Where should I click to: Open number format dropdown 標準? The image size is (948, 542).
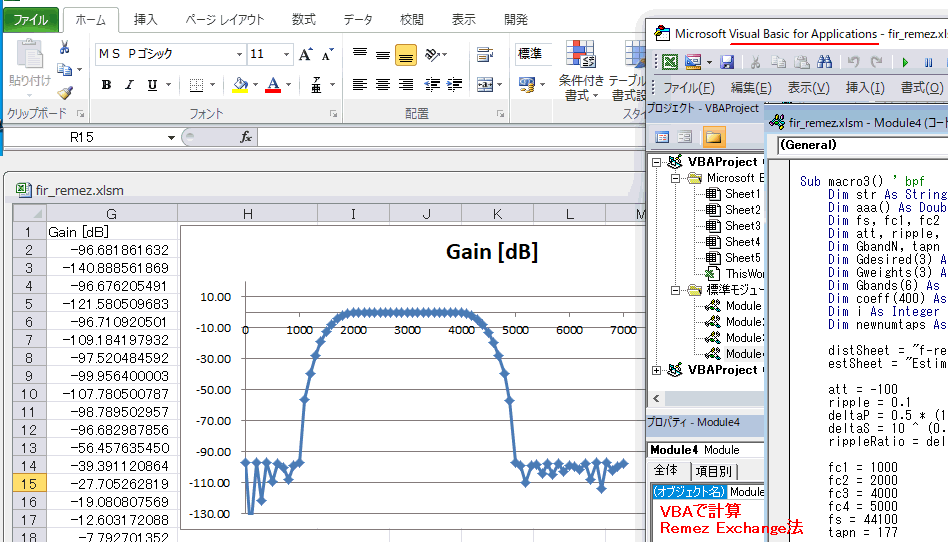coord(533,54)
